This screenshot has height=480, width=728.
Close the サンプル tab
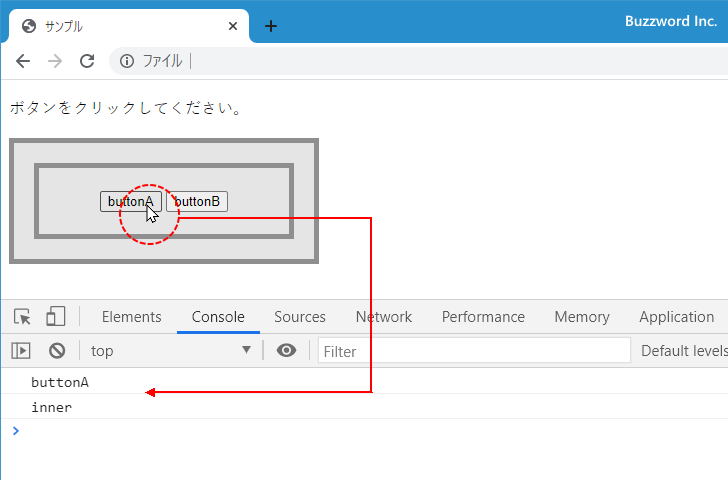click(233, 26)
